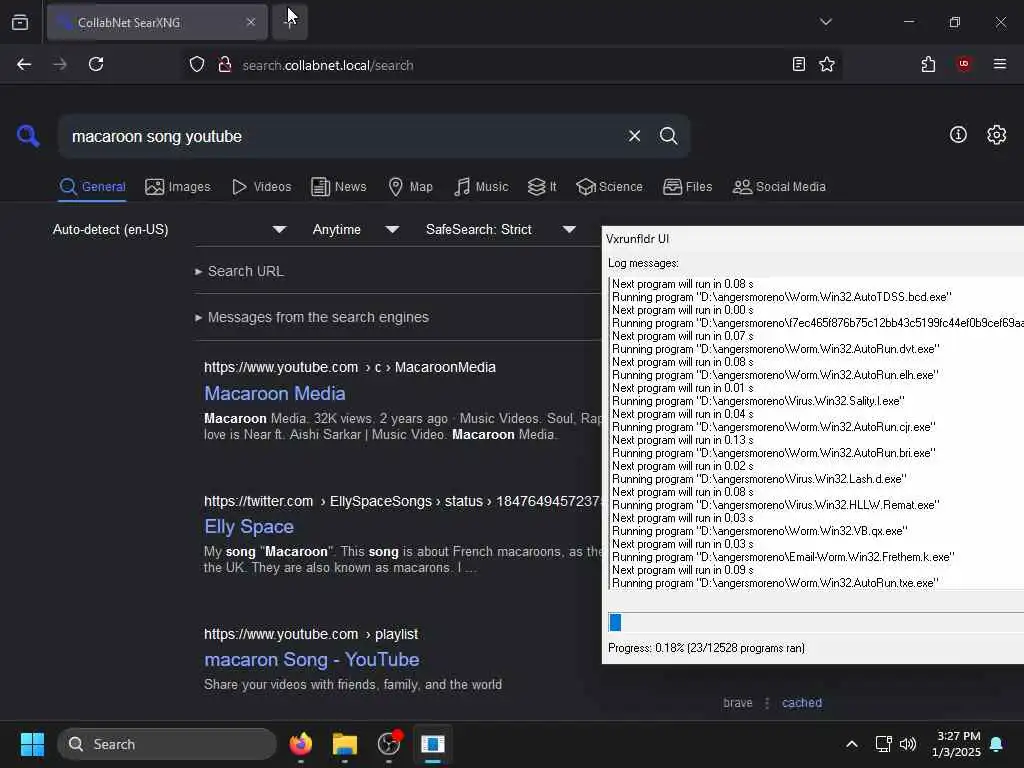Screen dimensions: 1024x768
Task: Open the Elly Space result link
Action: point(249,526)
